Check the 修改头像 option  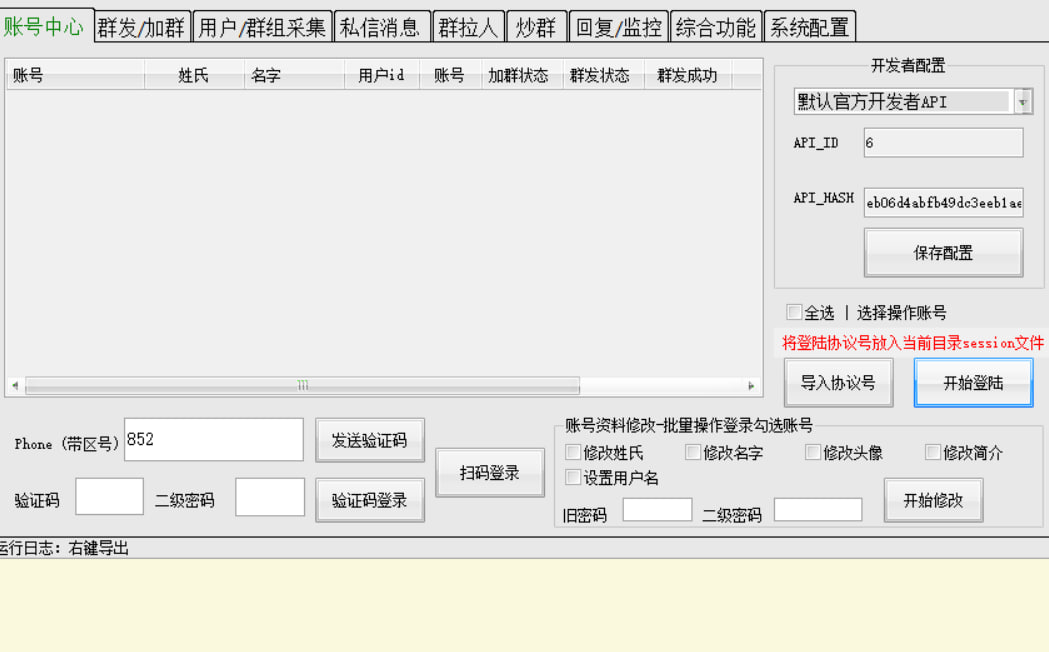813,453
